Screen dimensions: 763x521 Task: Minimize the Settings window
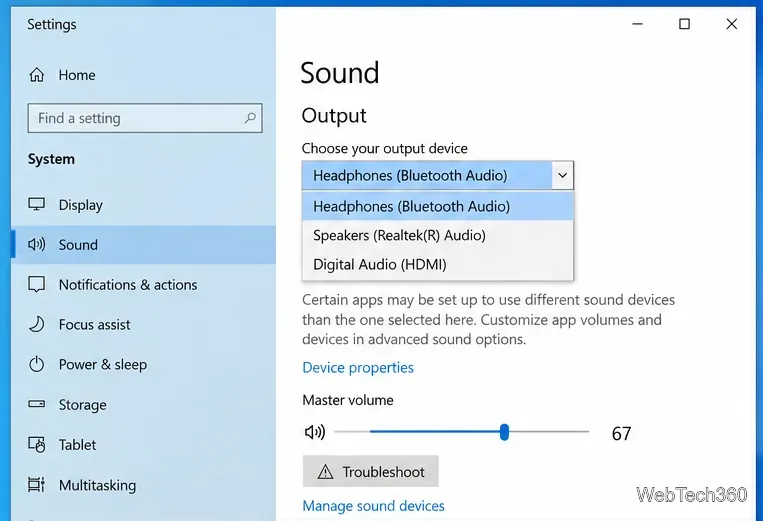pos(637,24)
